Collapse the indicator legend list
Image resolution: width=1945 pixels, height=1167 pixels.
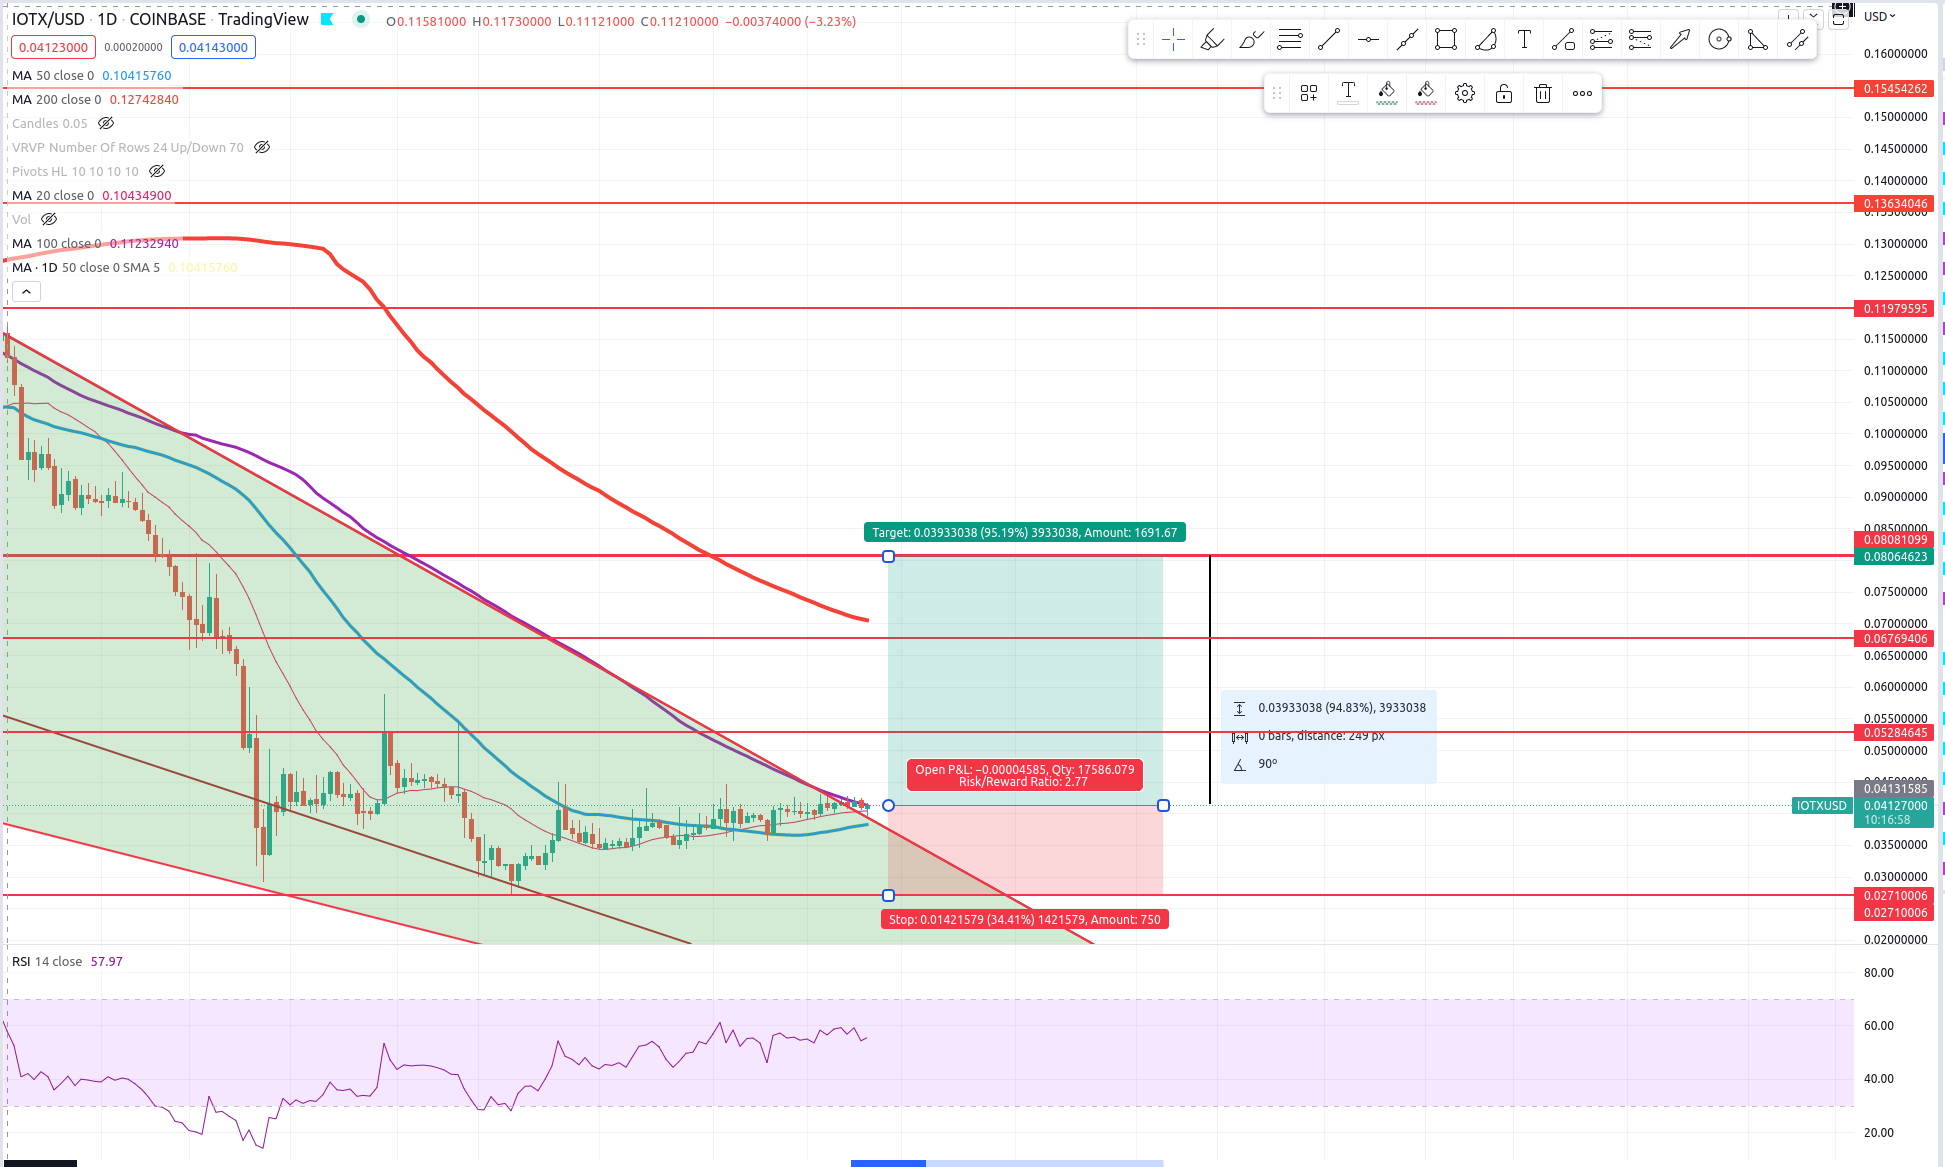point(26,292)
